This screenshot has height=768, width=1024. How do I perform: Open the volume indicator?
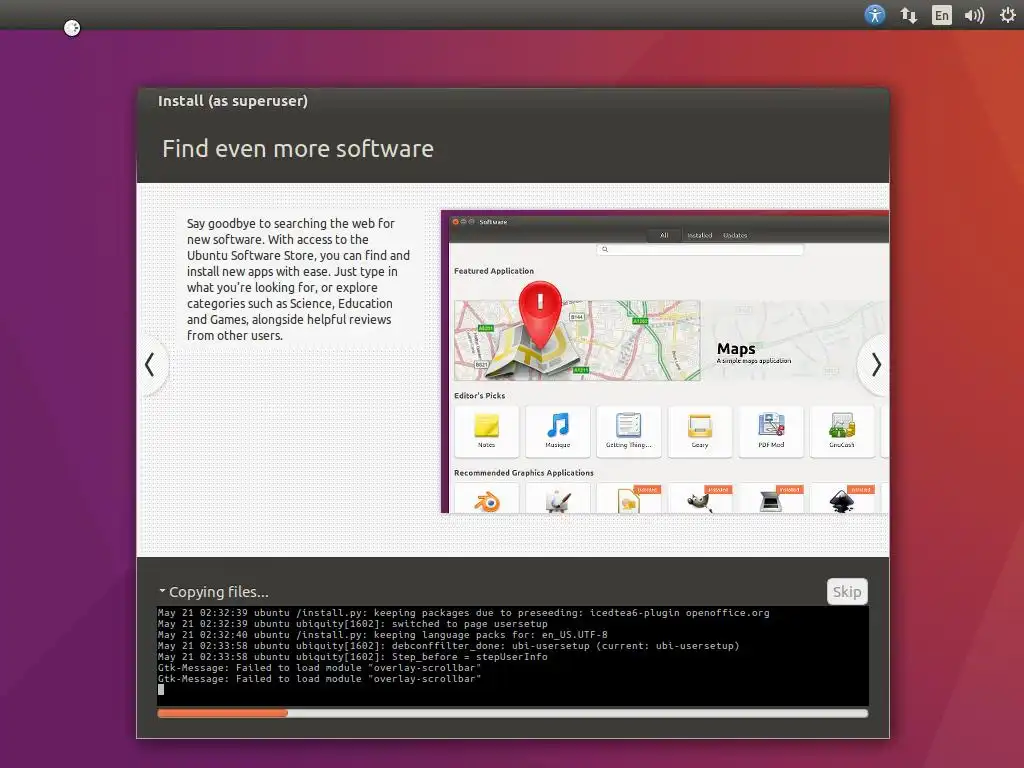(x=974, y=15)
